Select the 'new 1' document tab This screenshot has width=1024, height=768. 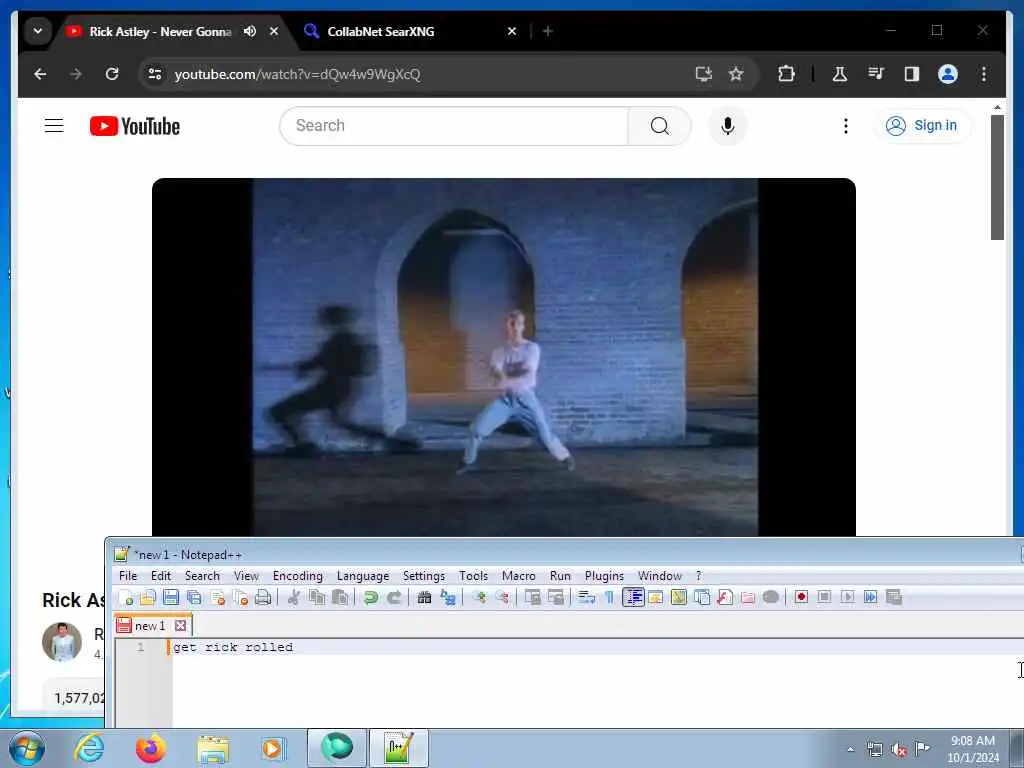tap(150, 626)
